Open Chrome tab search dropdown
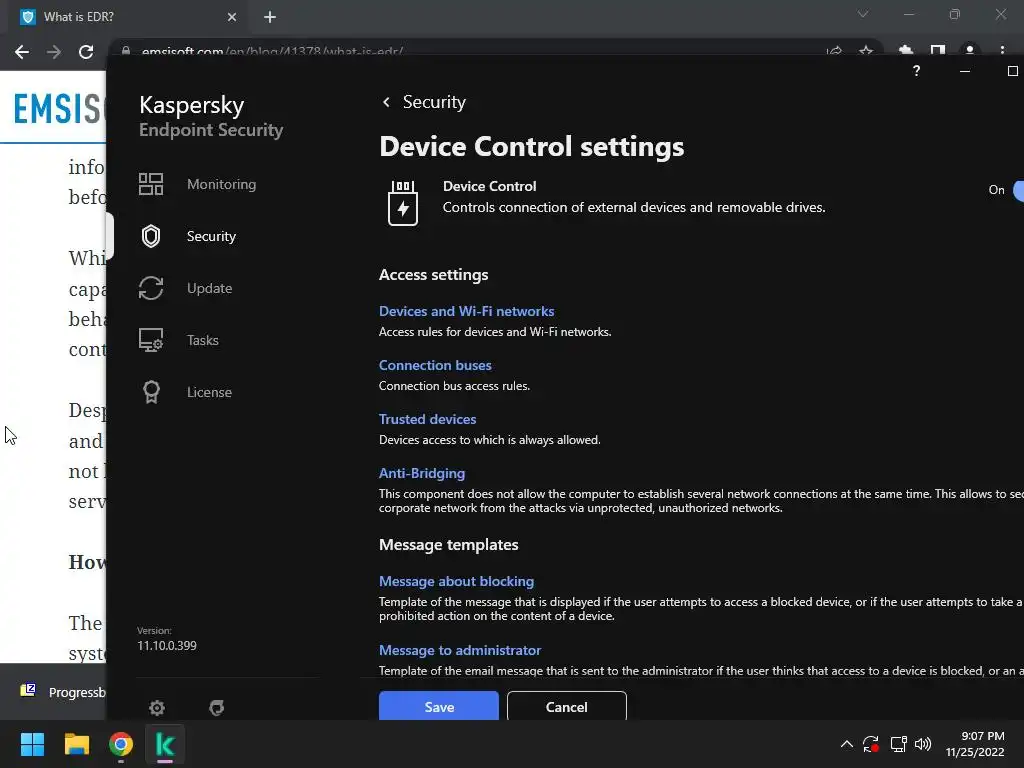Viewport: 1024px width, 768px height. (x=863, y=14)
